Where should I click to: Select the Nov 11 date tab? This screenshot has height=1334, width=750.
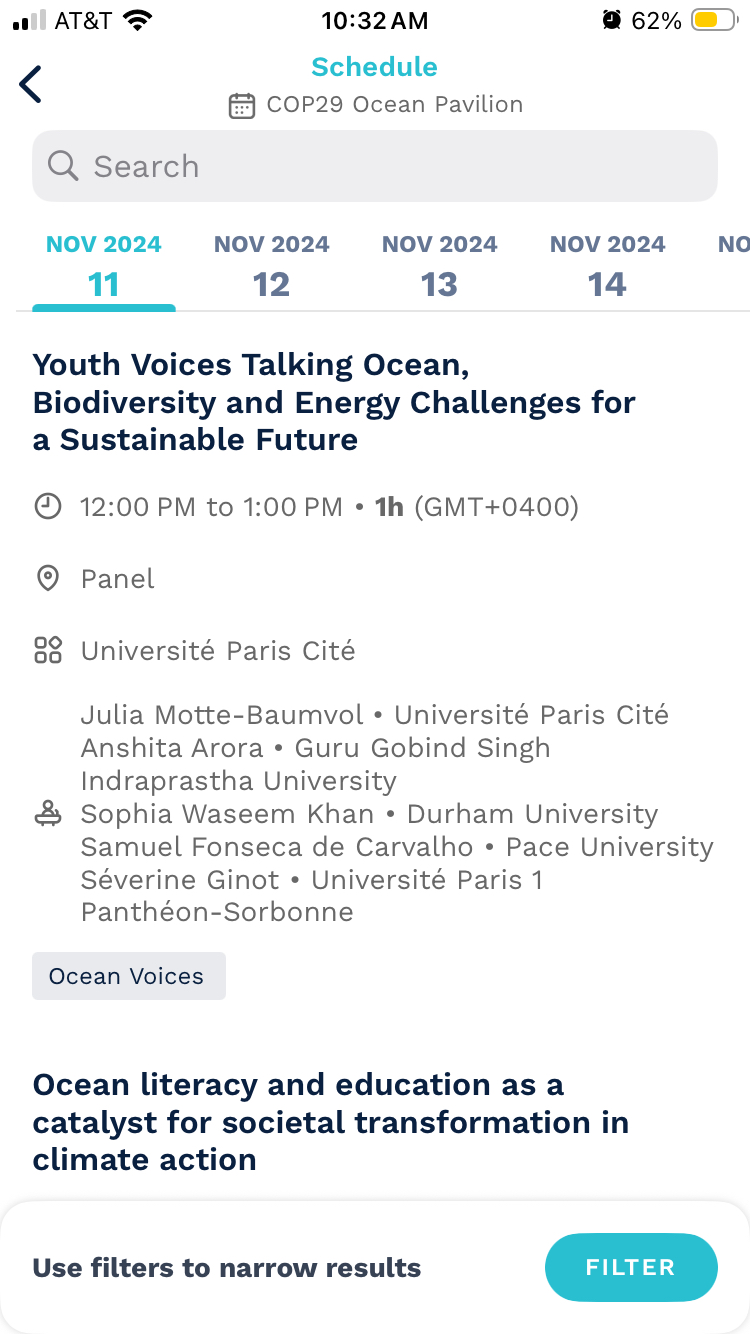104,268
